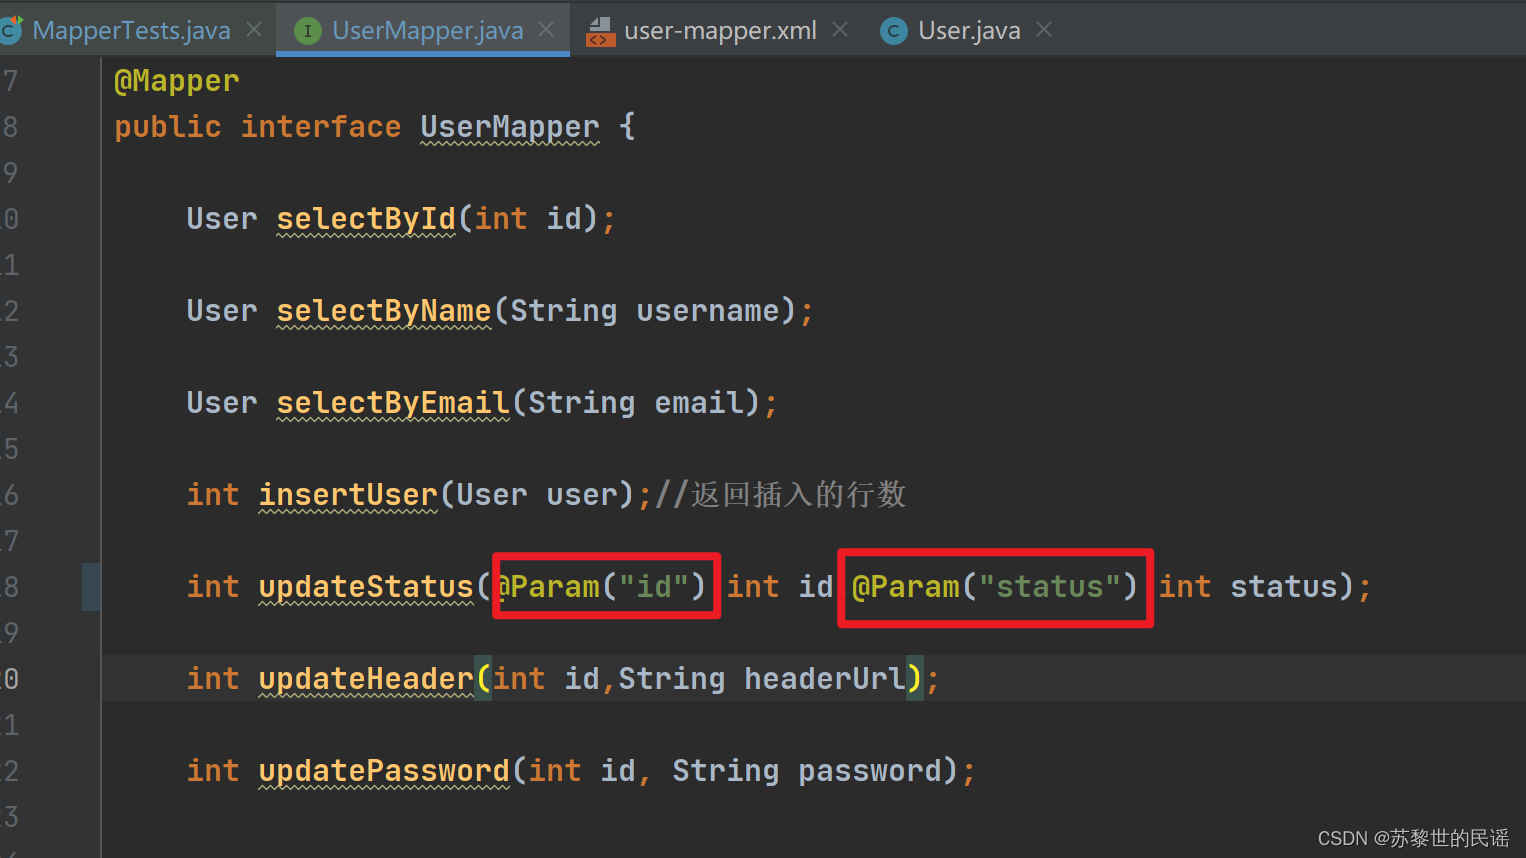Viewport: 1526px width, 858px height.
Task: Select the selectById method name
Action: 365,218
